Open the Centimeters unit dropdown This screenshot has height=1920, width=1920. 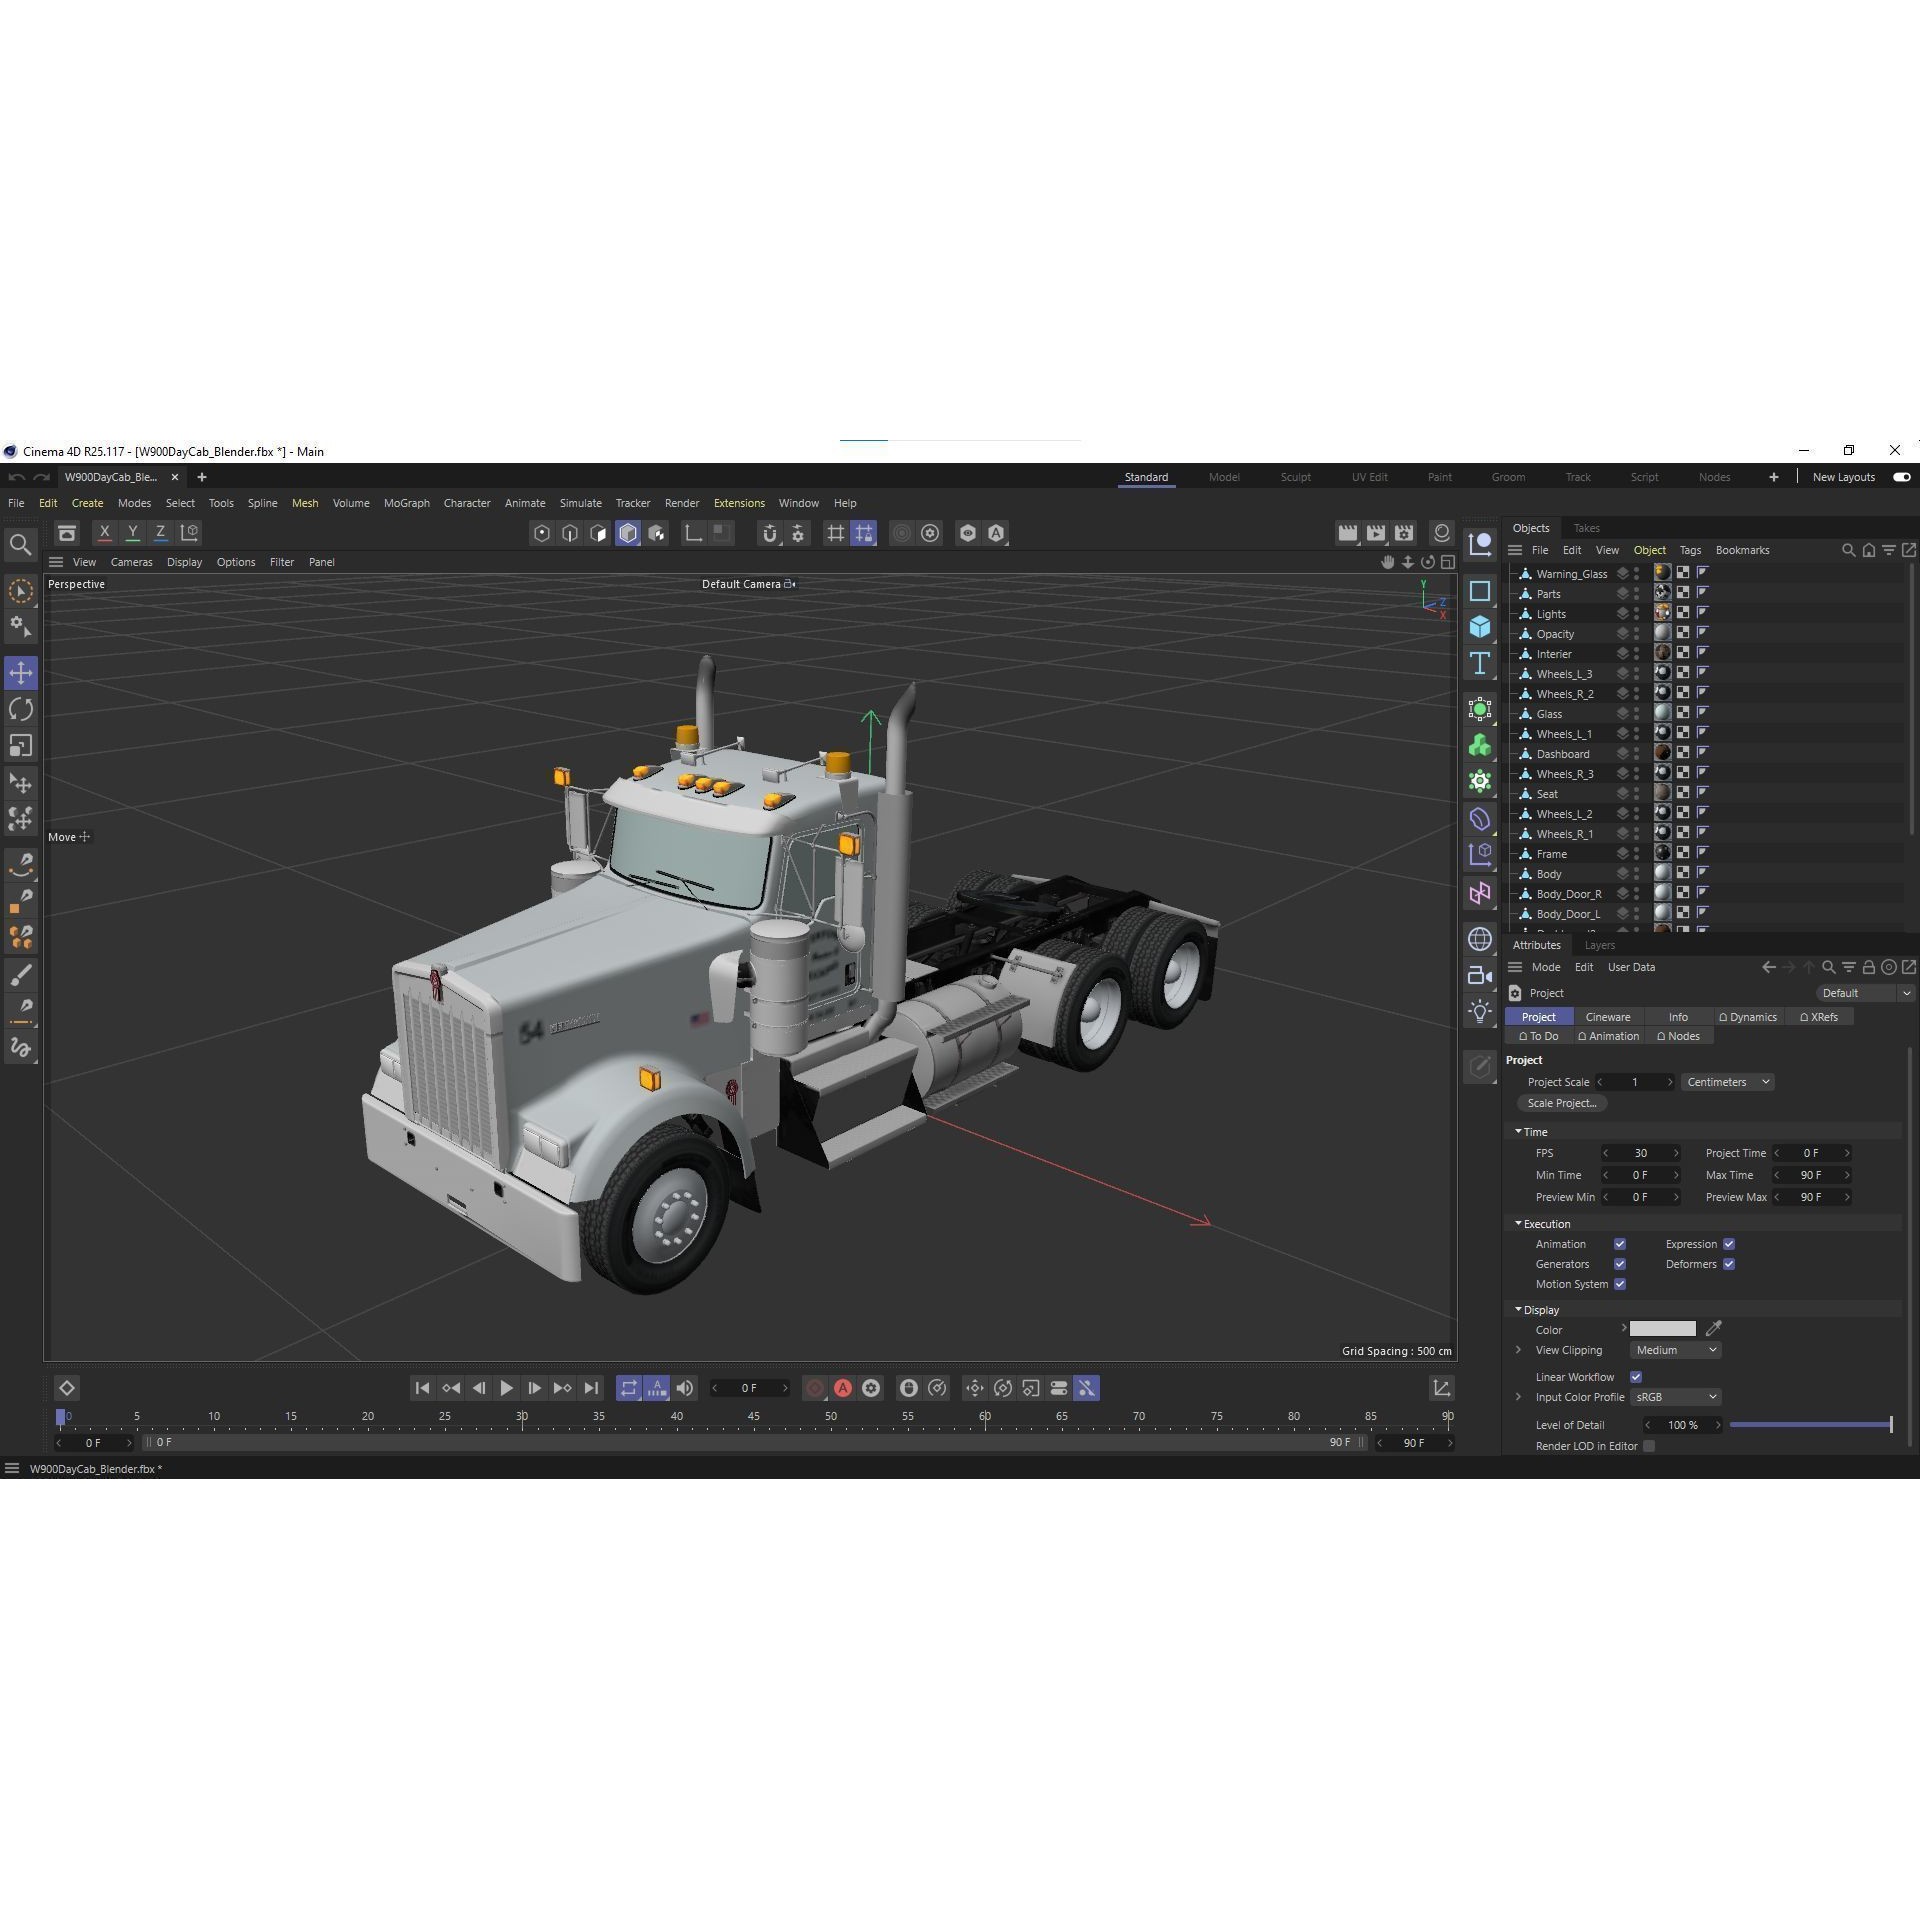click(x=1727, y=1082)
